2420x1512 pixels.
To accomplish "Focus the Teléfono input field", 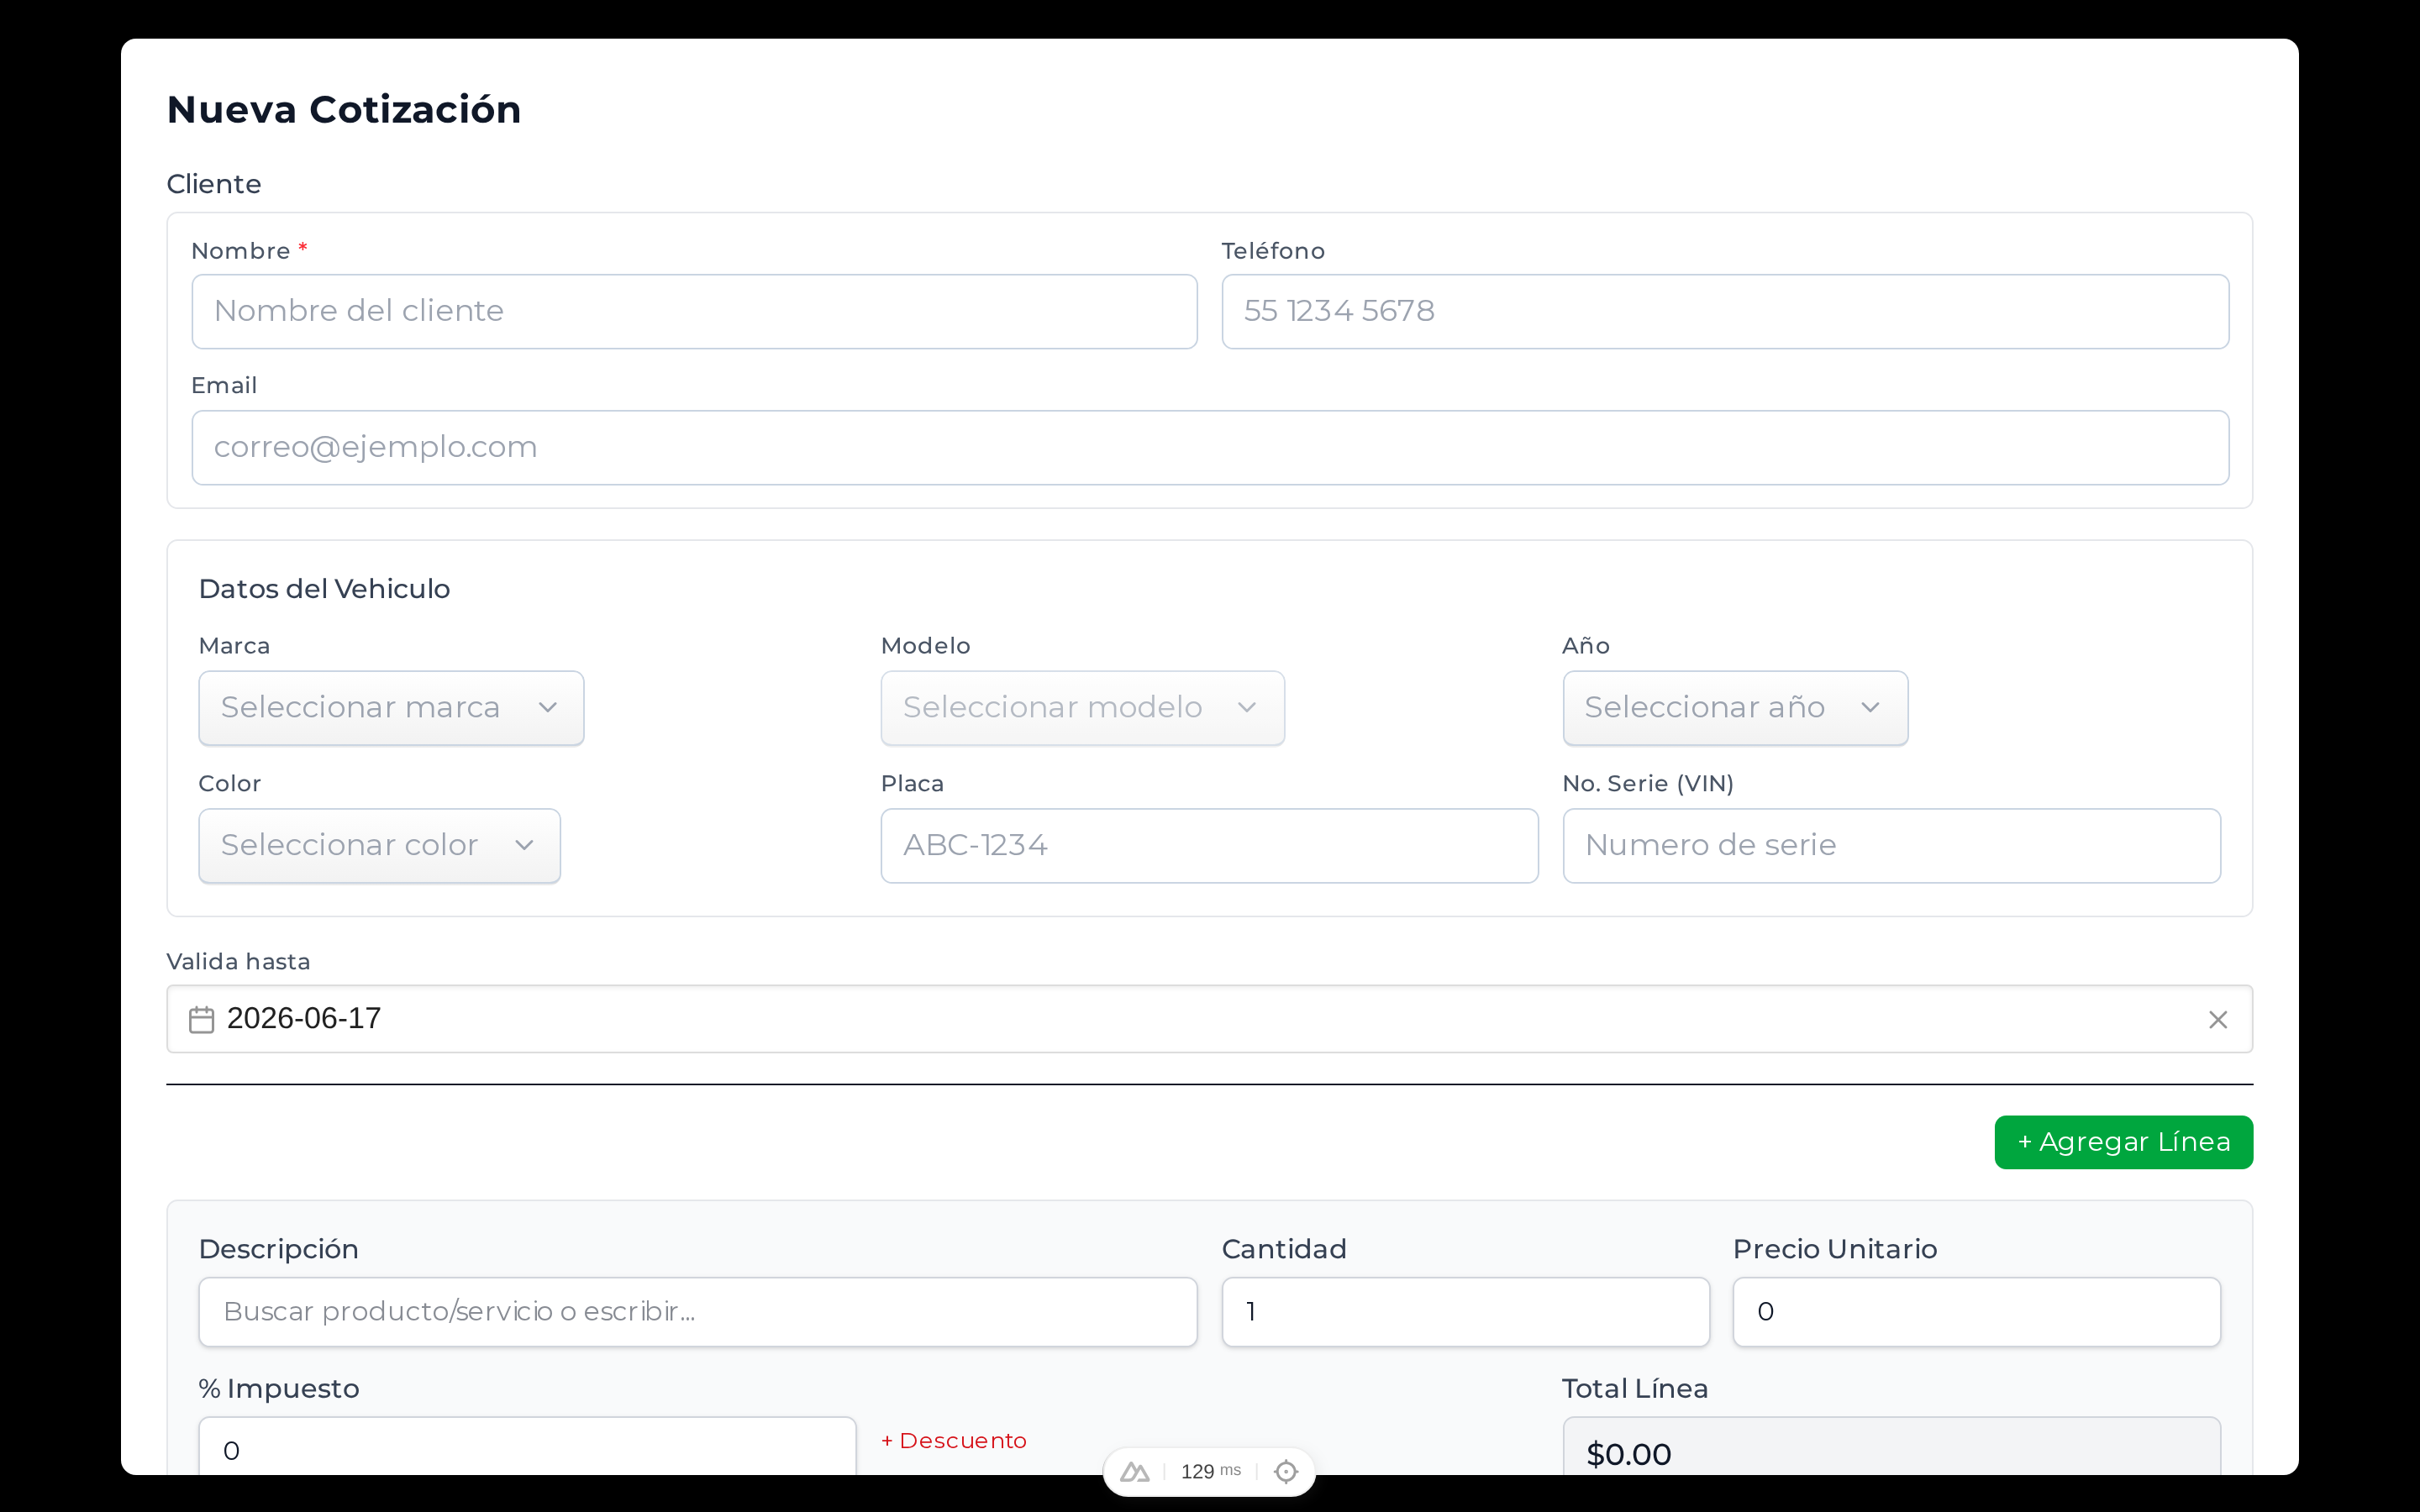I will (x=1725, y=311).
